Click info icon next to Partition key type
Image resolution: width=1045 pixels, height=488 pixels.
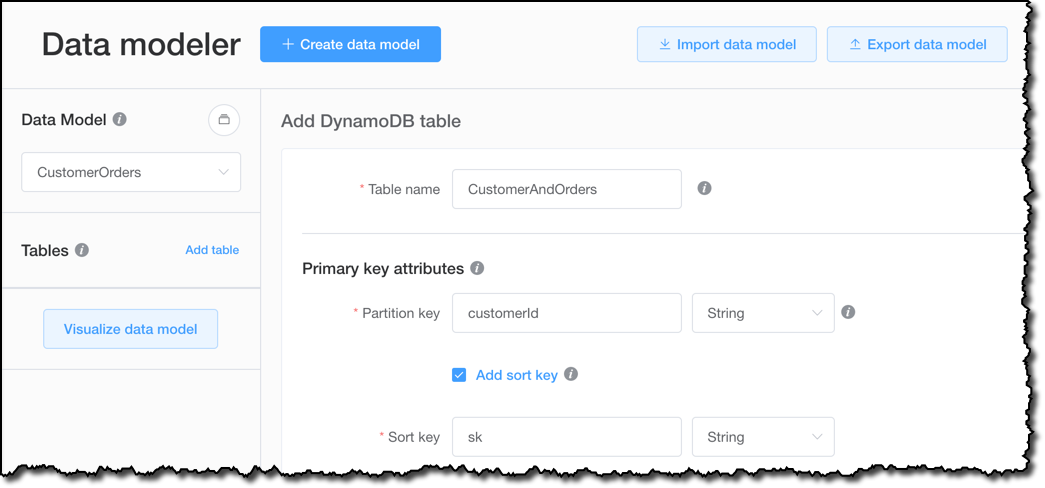click(848, 312)
